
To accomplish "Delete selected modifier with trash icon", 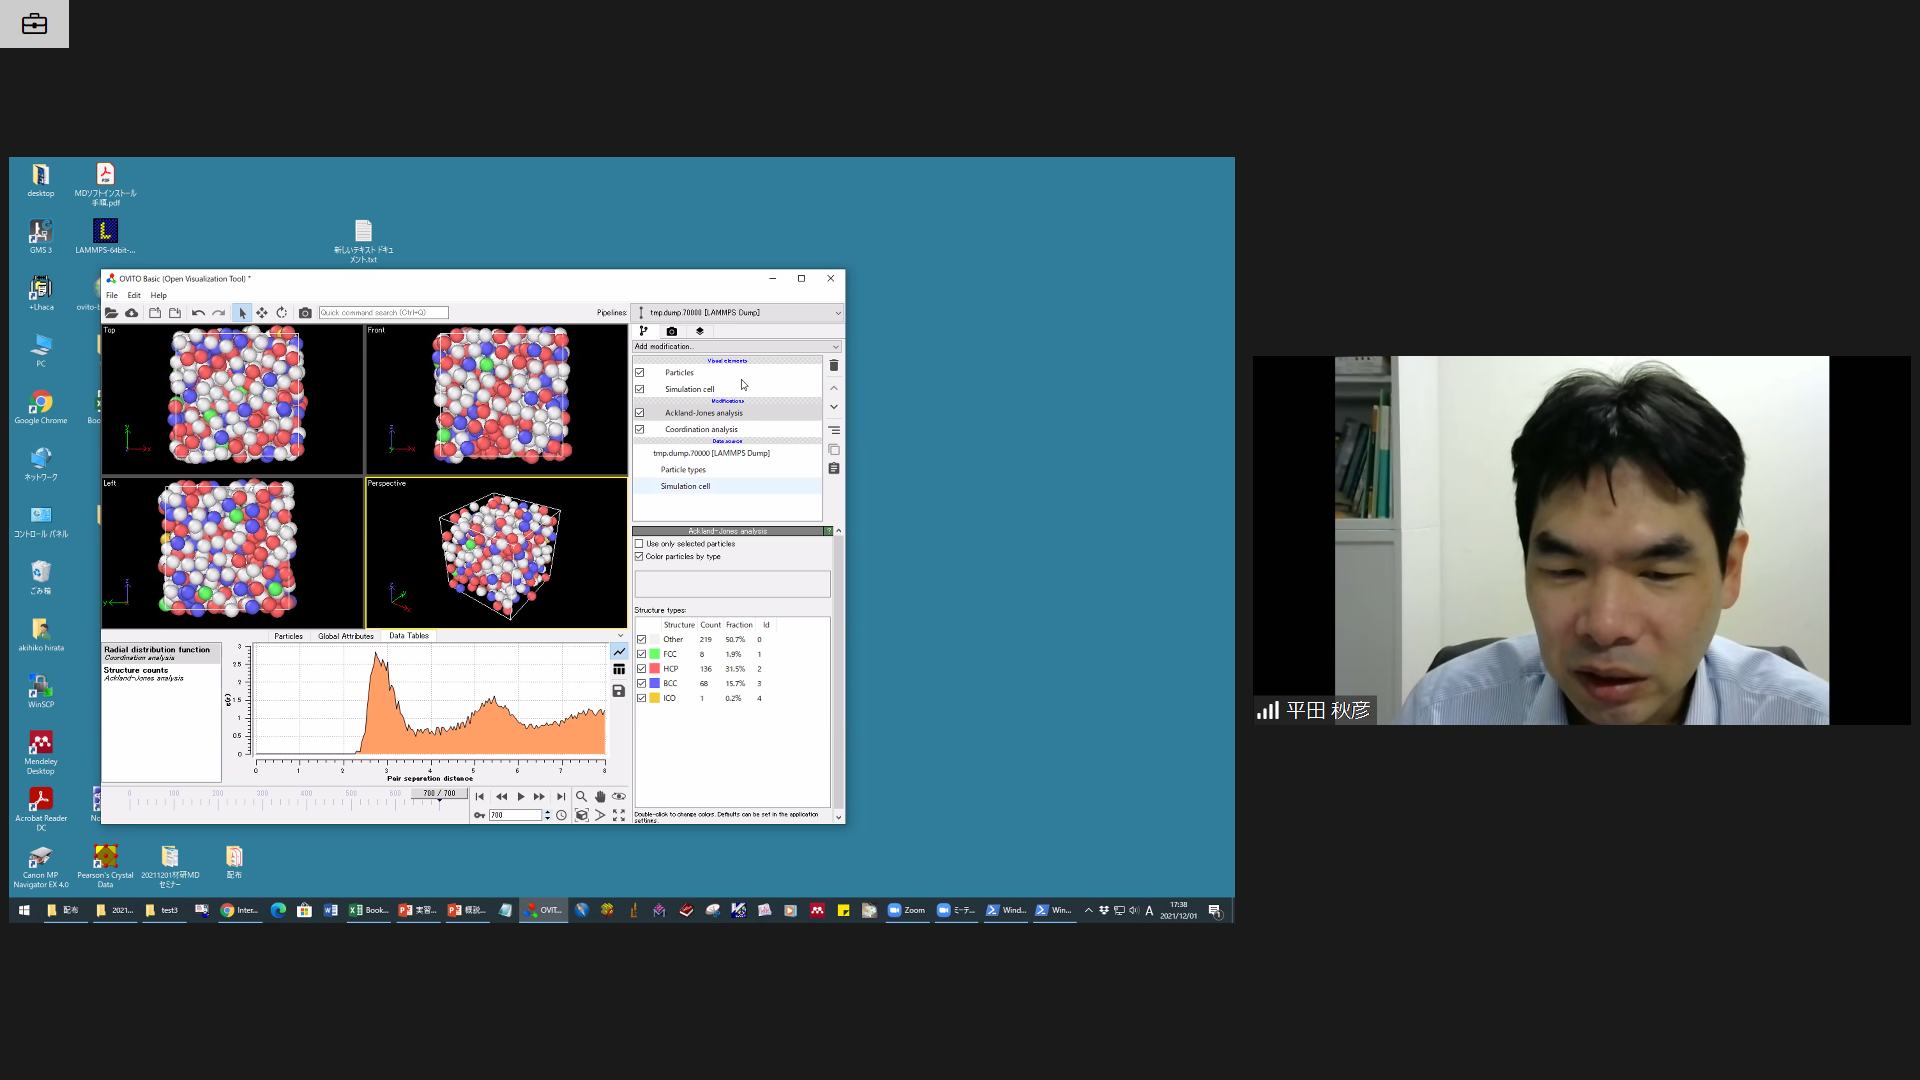I will (x=834, y=366).
